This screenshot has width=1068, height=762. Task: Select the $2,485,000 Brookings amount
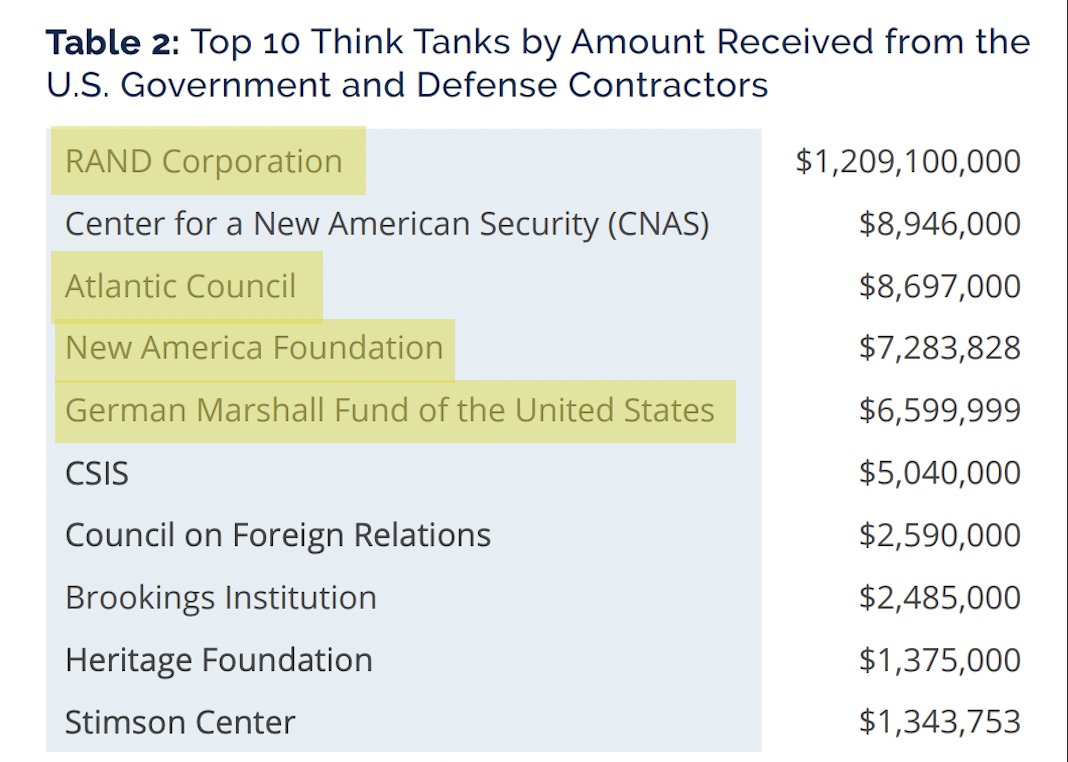[x=940, y=598]
